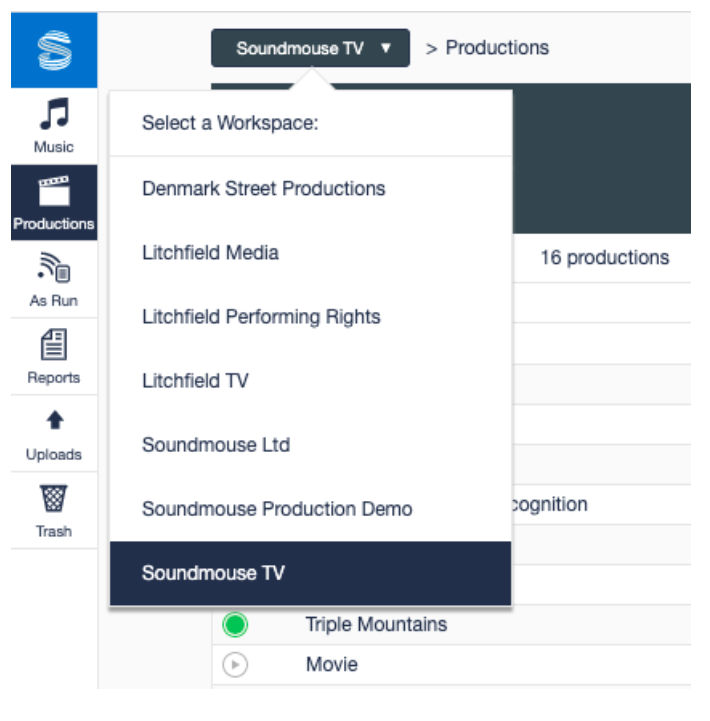Click the Soundmouse logo icon
This screenshot has height=721, width=710.
pyautogui.click(x=54, y=50)
